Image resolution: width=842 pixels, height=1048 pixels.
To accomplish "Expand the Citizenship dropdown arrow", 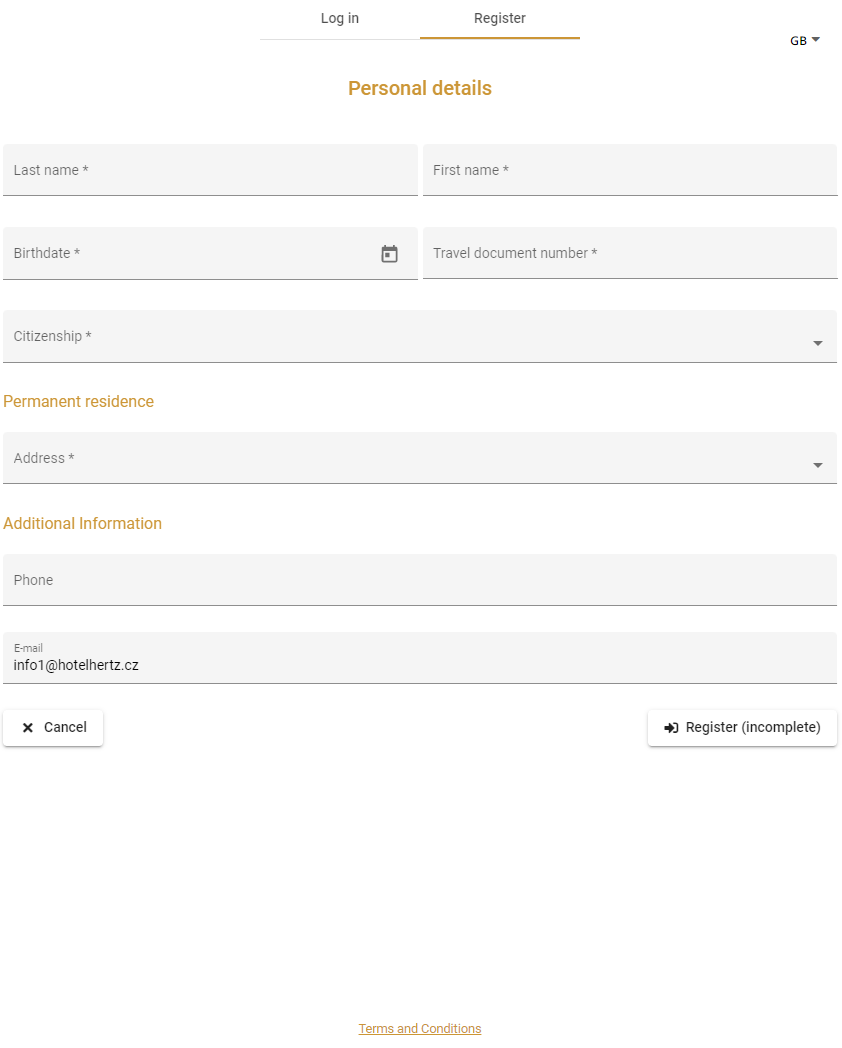I will (x=817, y=343).
